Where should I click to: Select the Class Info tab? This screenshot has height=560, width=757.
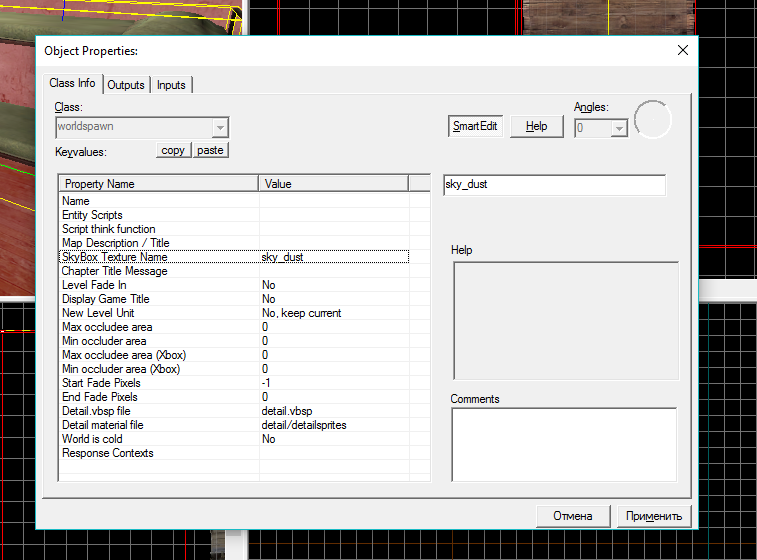coord(72,83)
